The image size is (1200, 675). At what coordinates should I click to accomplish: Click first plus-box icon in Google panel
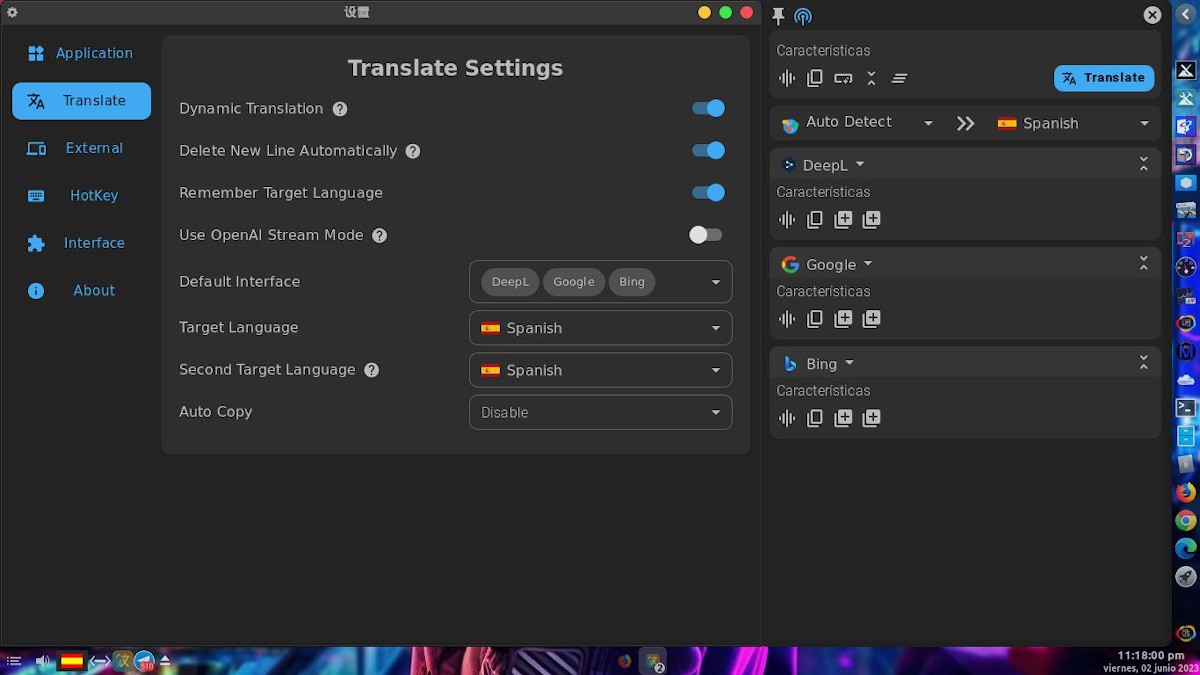click(x=843, y=319)
